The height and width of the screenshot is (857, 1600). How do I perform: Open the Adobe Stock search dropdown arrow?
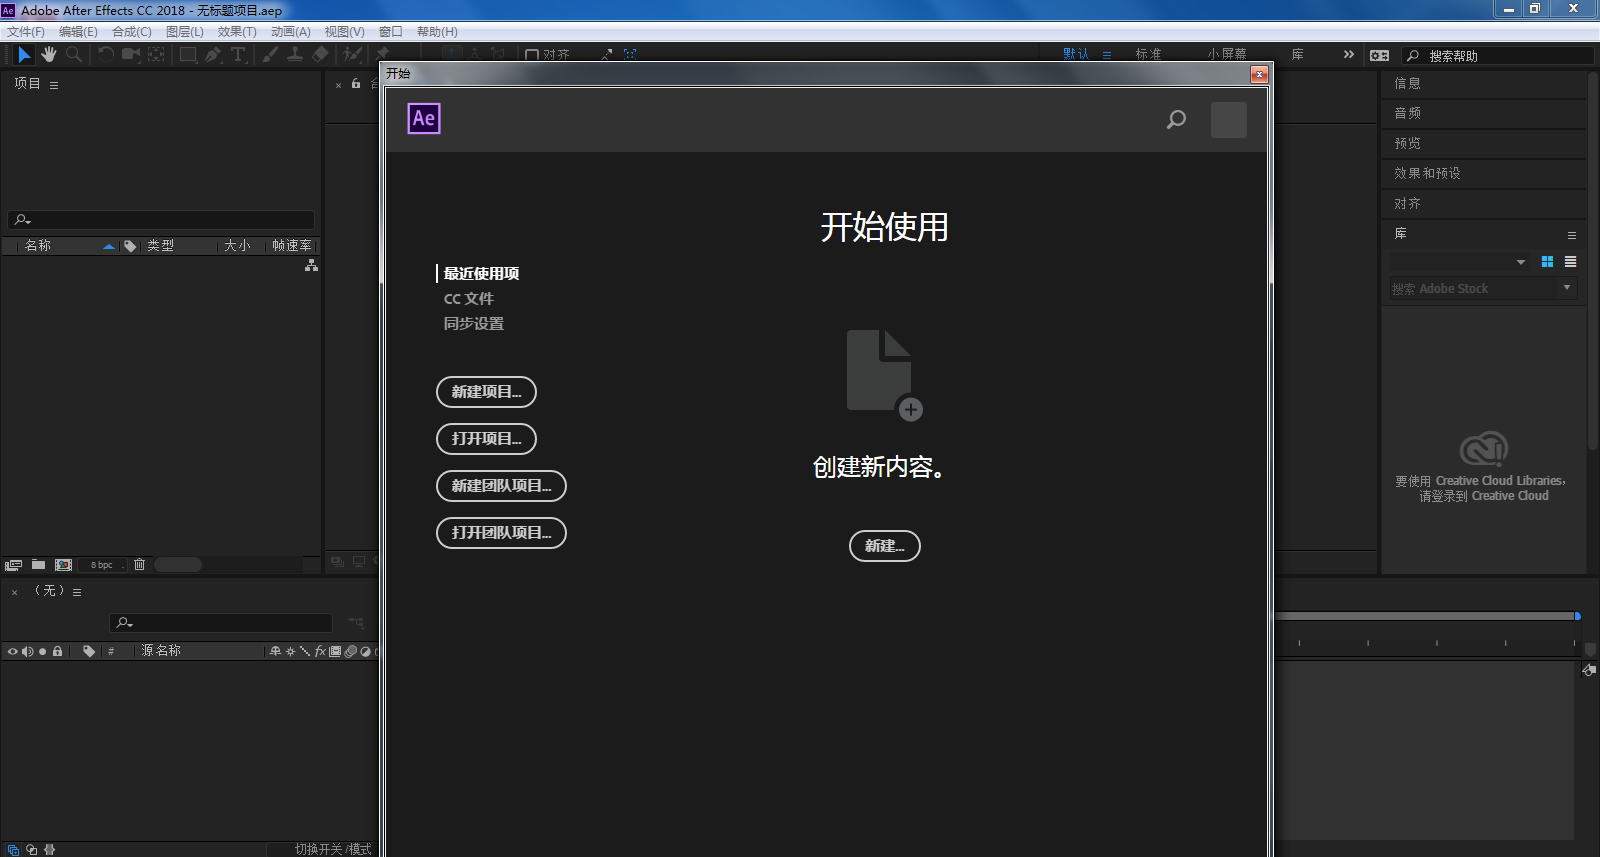point(1567,287)
